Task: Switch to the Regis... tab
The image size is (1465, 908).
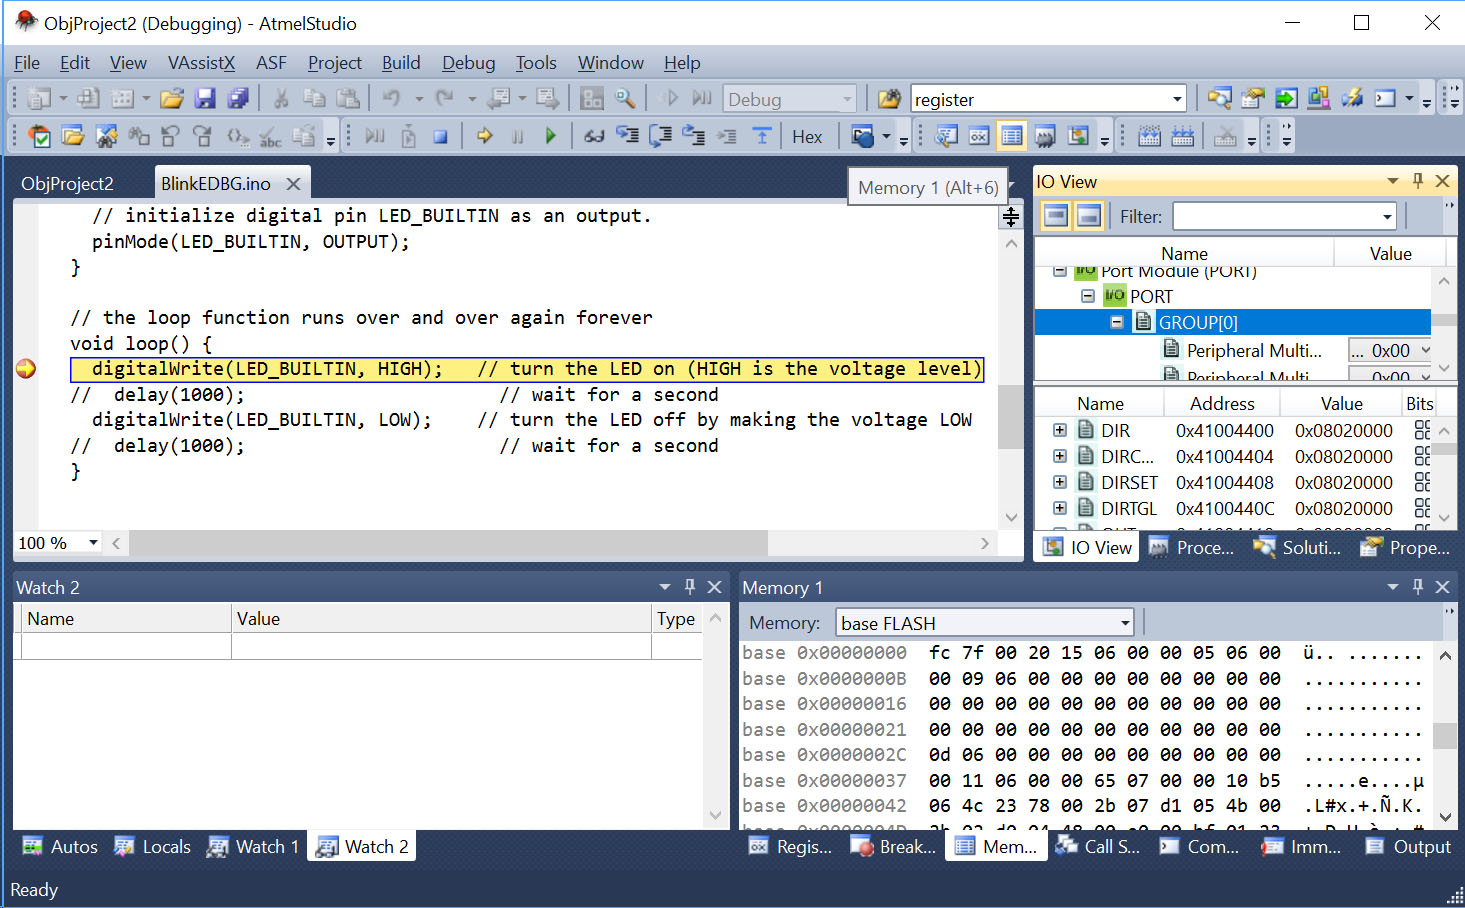Action: coord(791,847)
